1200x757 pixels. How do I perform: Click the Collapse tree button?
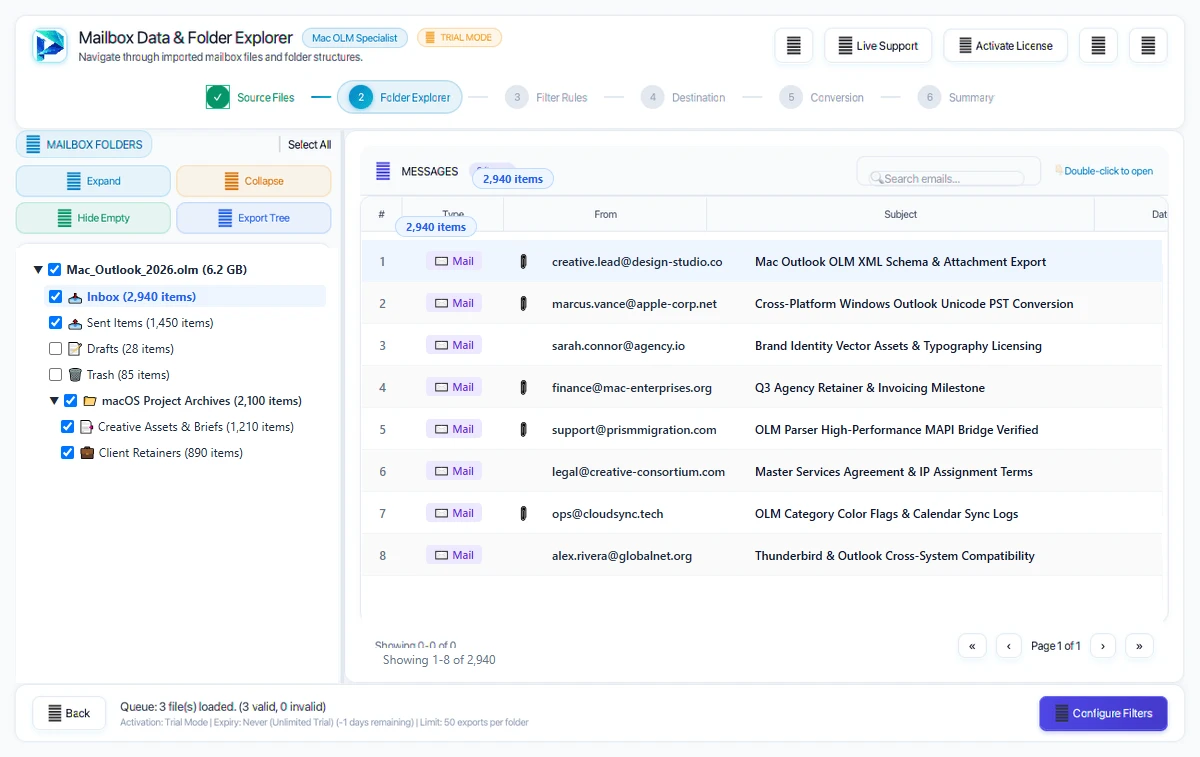point(254,181)
